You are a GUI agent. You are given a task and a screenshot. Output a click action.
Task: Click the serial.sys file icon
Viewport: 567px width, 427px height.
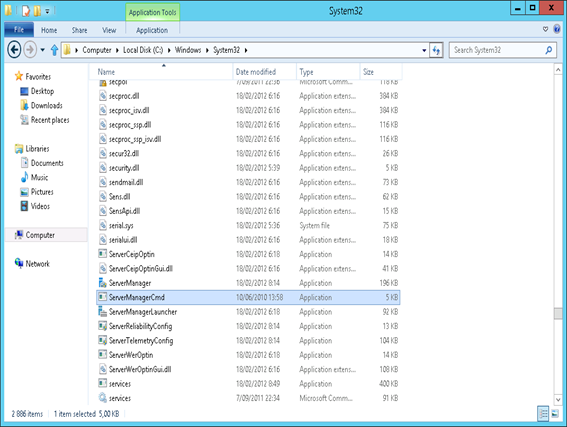[103, 225]
